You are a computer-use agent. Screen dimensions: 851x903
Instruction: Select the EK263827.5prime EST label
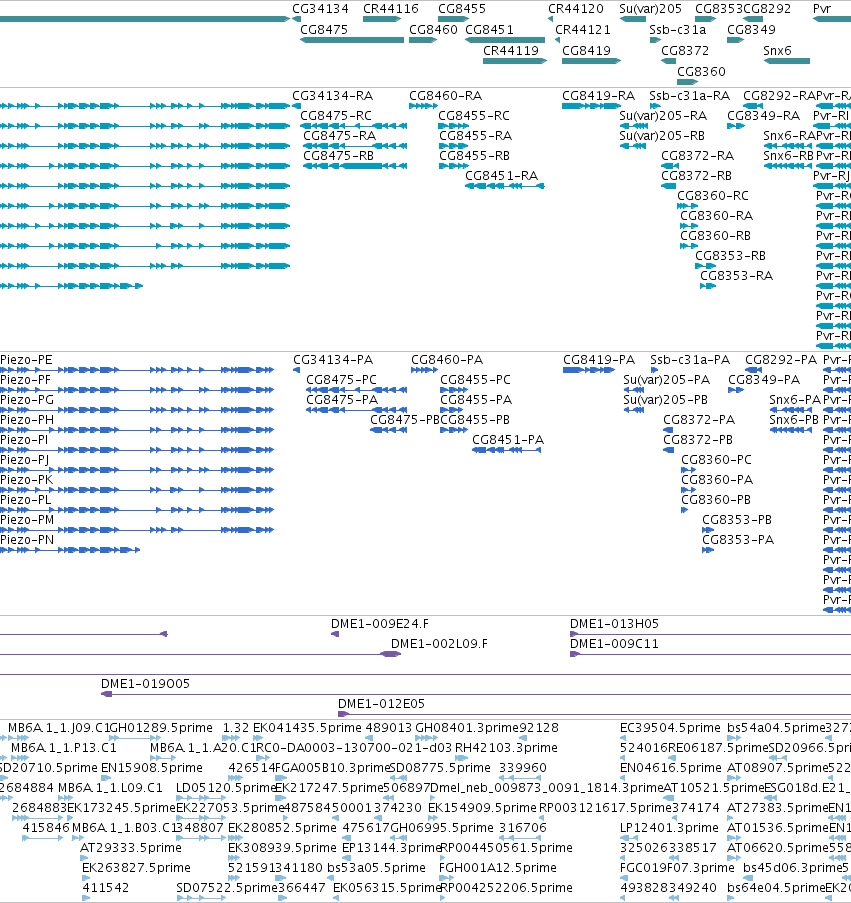click(136, 868)
